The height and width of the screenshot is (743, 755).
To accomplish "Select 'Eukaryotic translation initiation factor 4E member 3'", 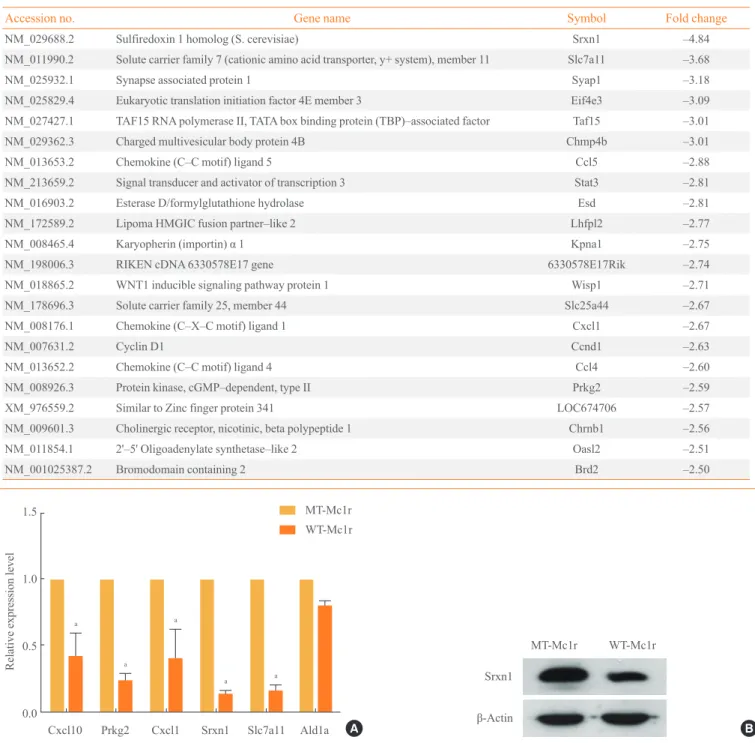I will 238,101.
